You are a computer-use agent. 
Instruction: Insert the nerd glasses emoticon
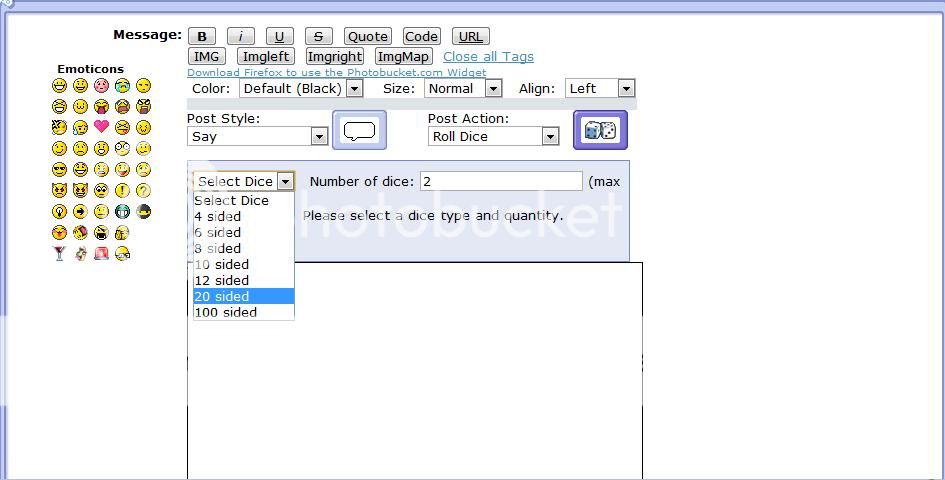coord(122,253)
